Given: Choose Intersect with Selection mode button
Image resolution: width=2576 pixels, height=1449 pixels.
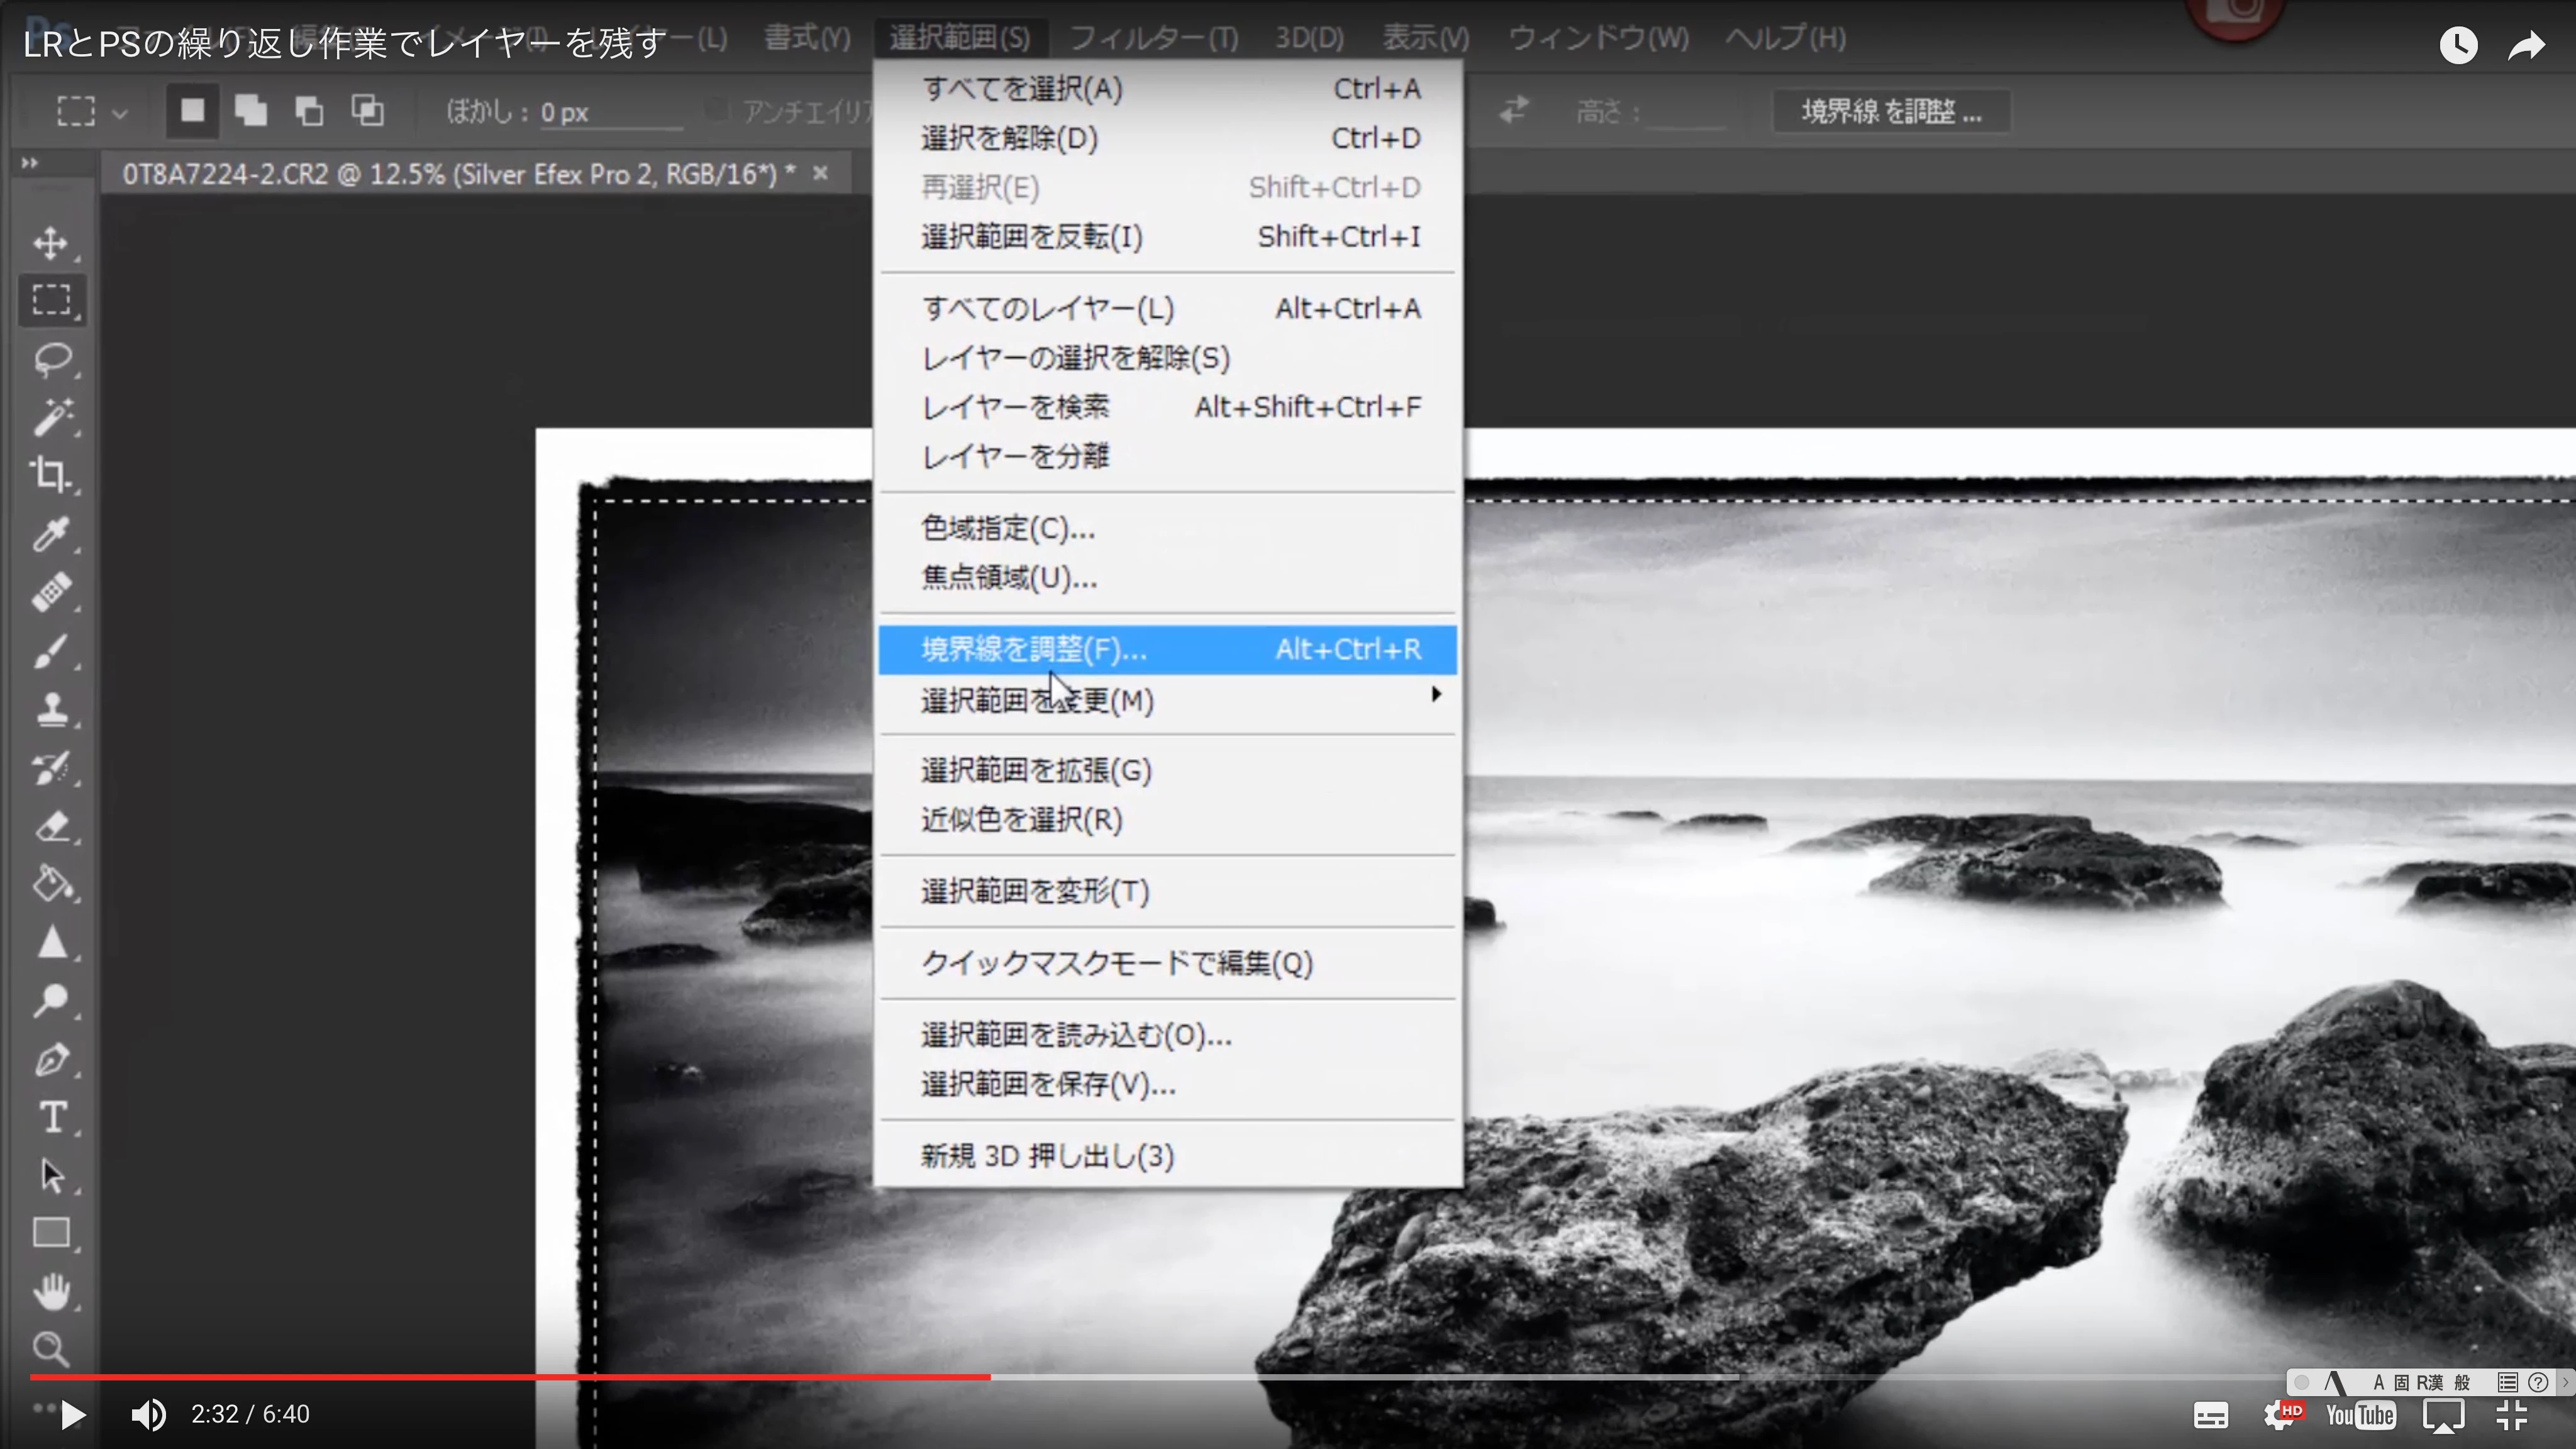Looking at the screenshot, I should pos(368,110).
